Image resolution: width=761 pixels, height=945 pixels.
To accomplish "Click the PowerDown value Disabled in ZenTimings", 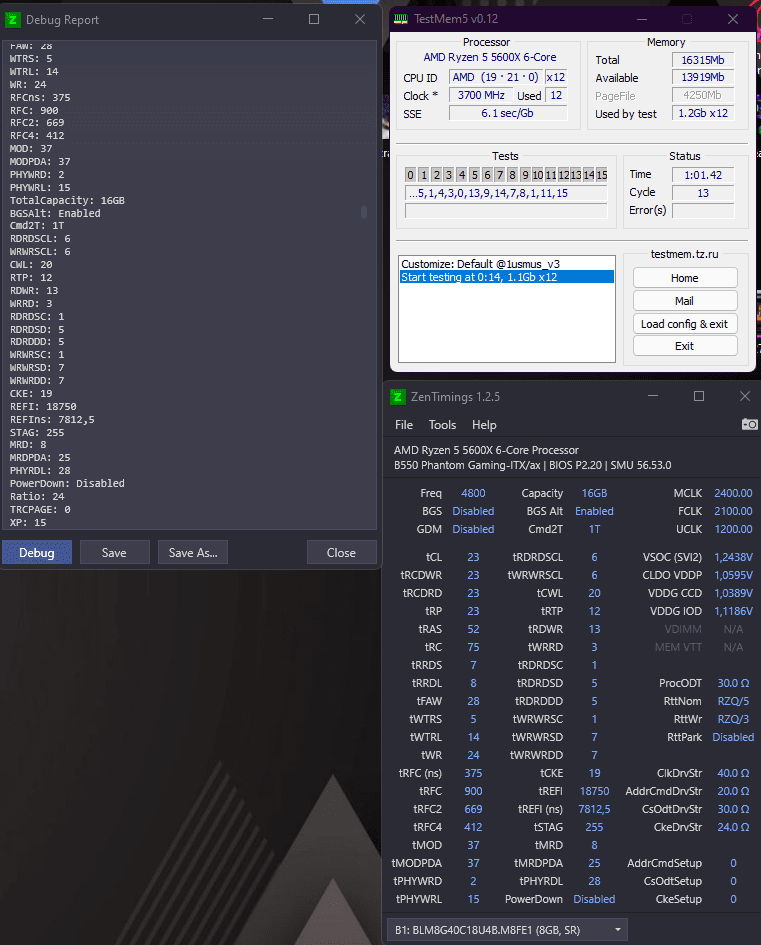I will pos(594,899).
